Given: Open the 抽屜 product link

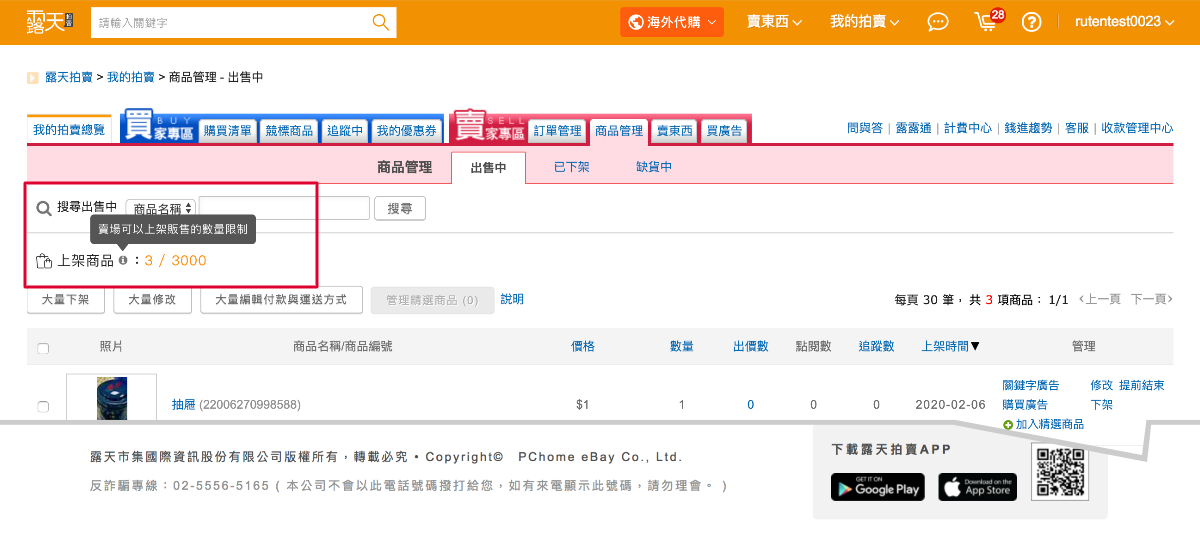Looking at the screenshot, I should click(183, 405).
